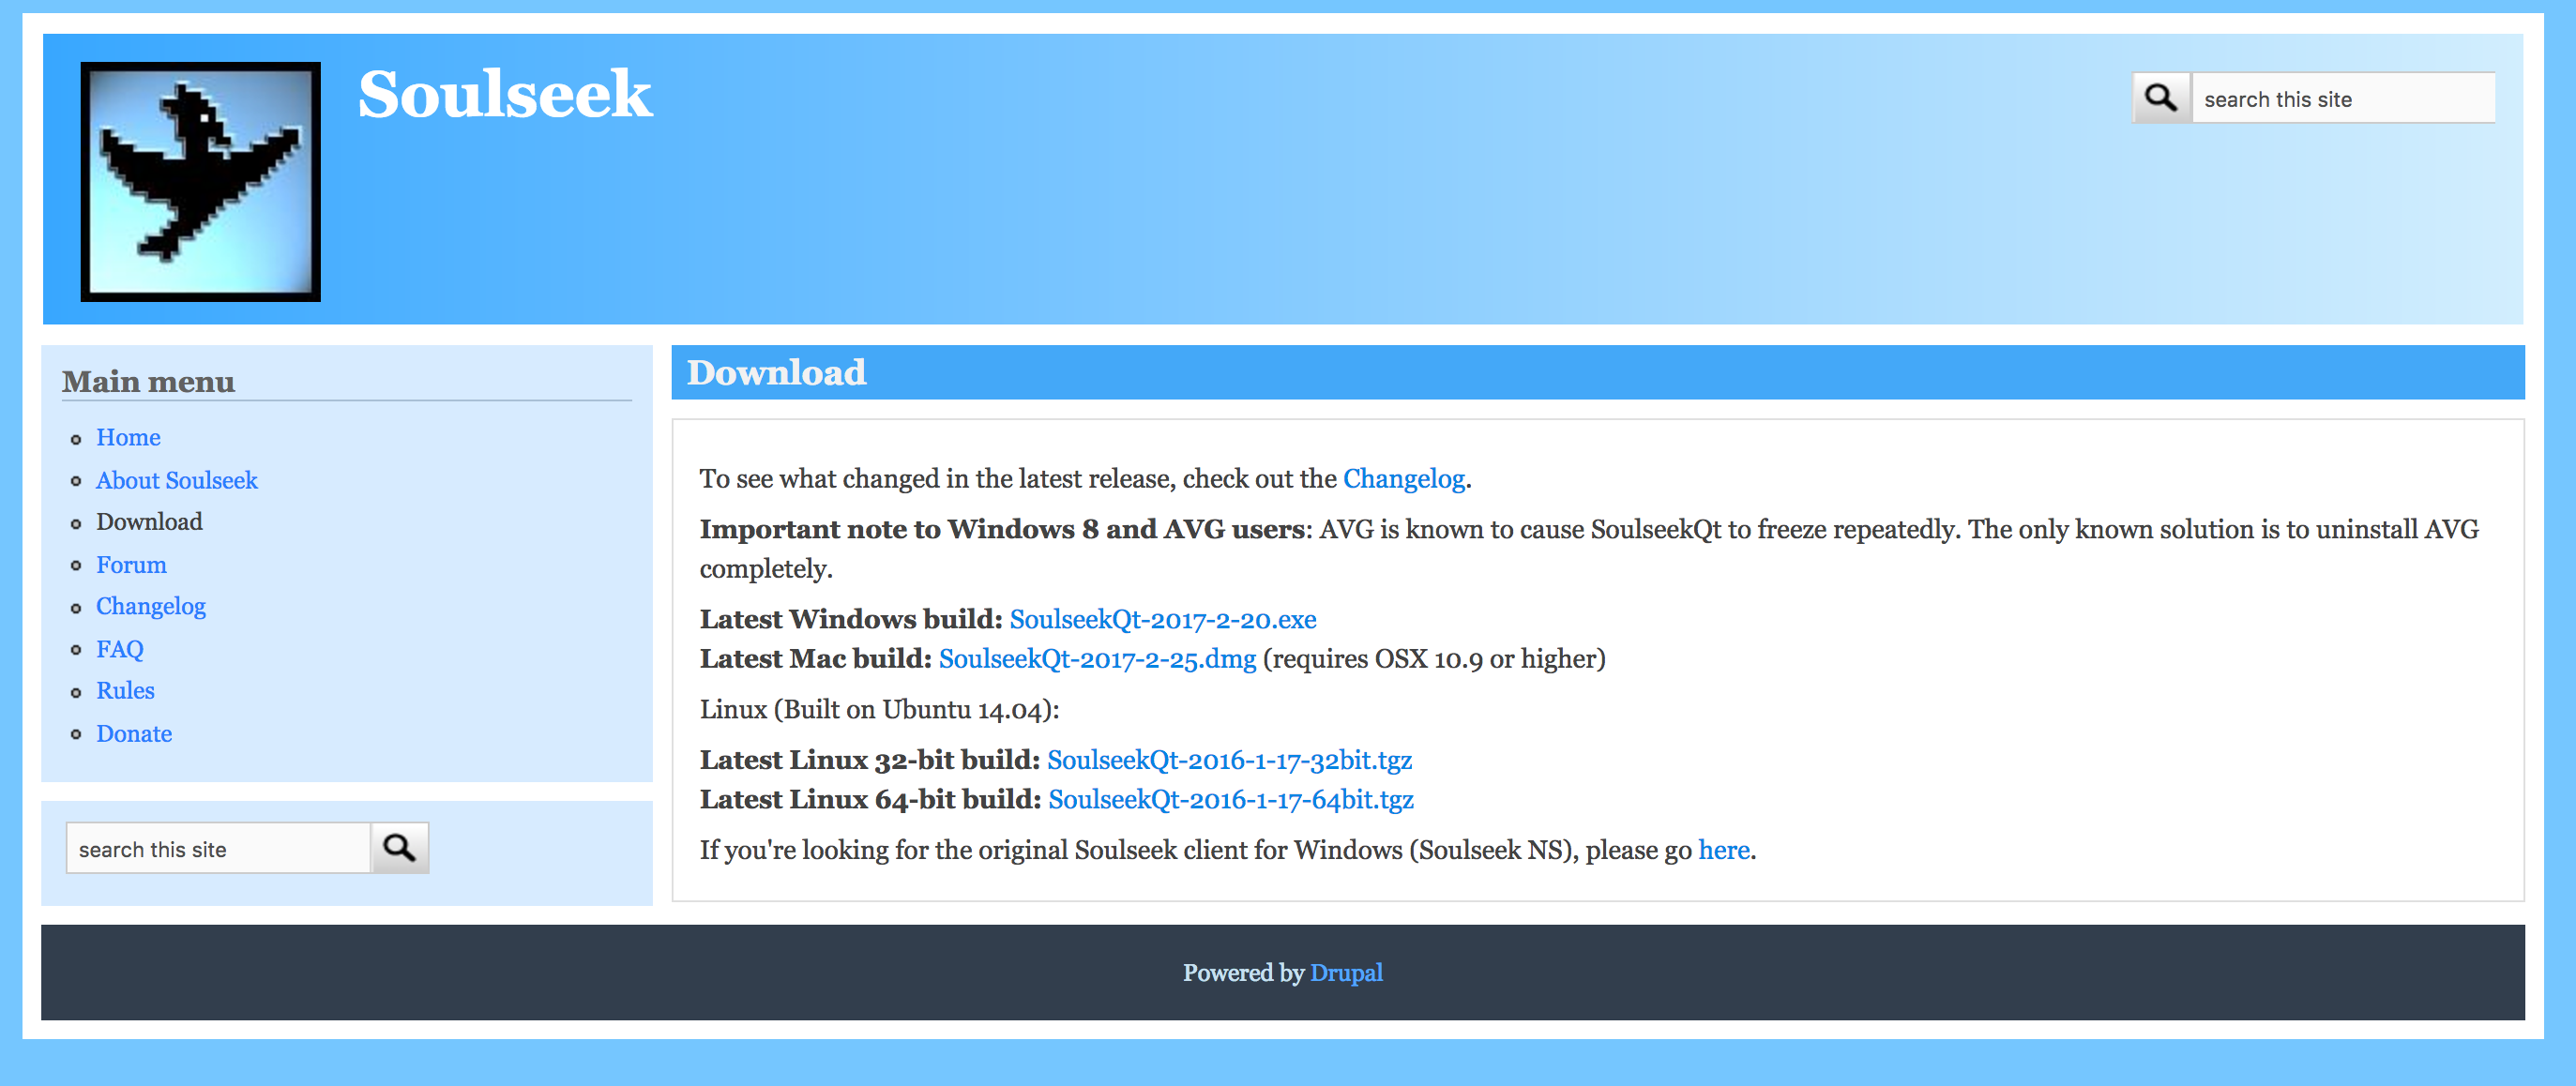The height and width of the screenshot is (1086, 2576).
Task: Click the Drupal link in footer
Action: coord(1345,973)
